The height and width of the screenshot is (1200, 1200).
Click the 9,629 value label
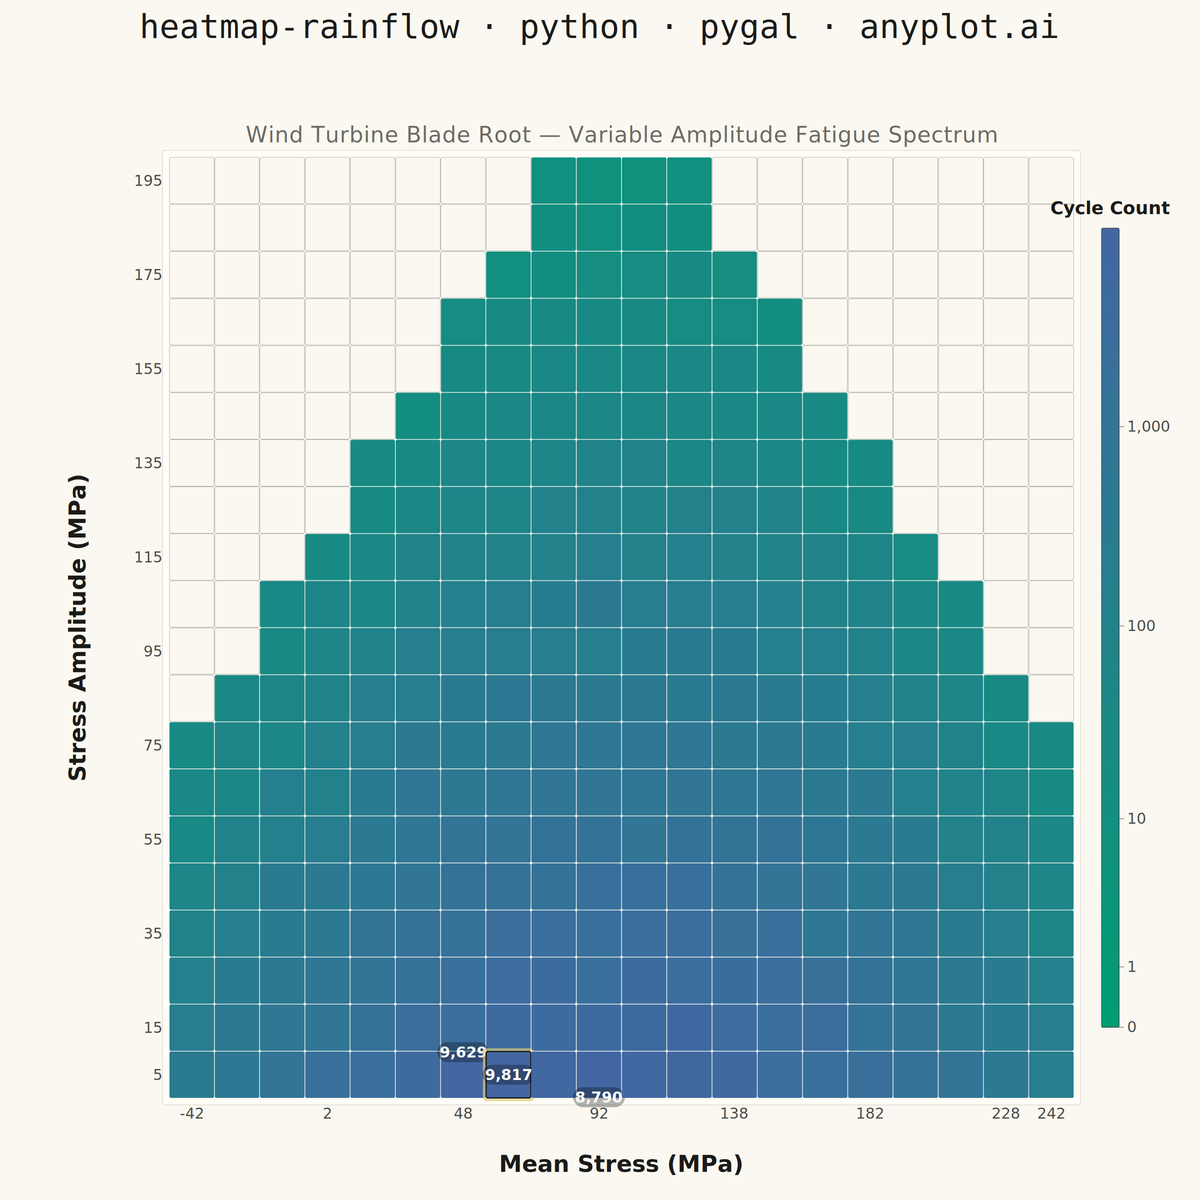tap(463, 1052)
